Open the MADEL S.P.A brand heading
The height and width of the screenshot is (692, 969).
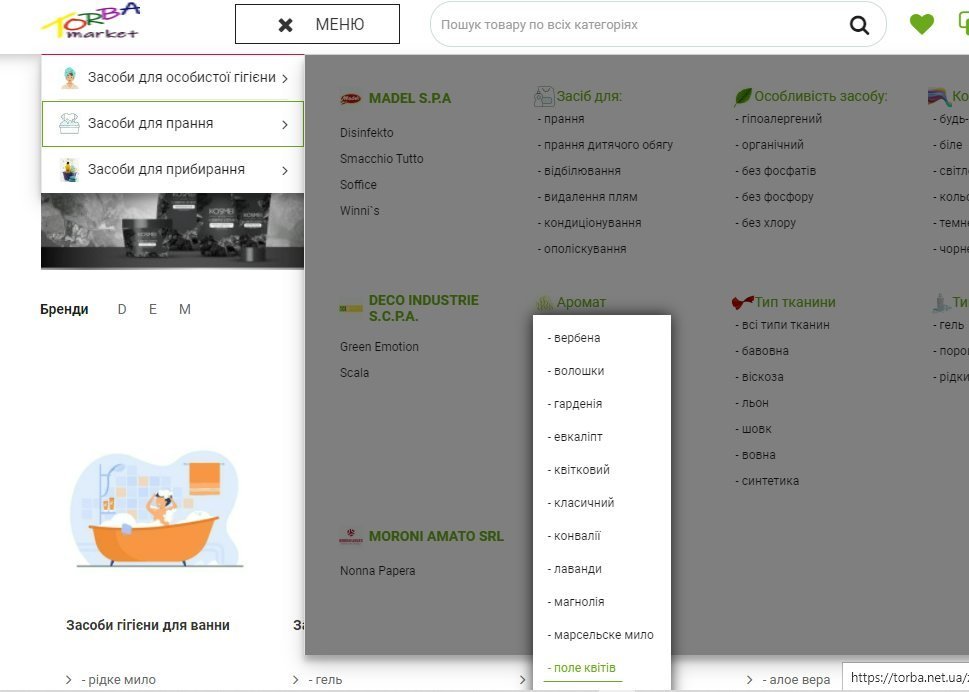pyautogui.click(x=410, y=98)
